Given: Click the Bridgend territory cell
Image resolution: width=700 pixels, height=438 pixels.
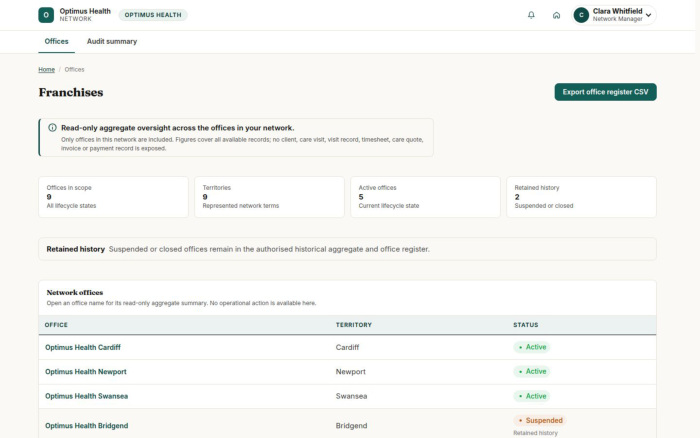Looking at the screenshot, I should pyautogui.click(x=351, y=425).
